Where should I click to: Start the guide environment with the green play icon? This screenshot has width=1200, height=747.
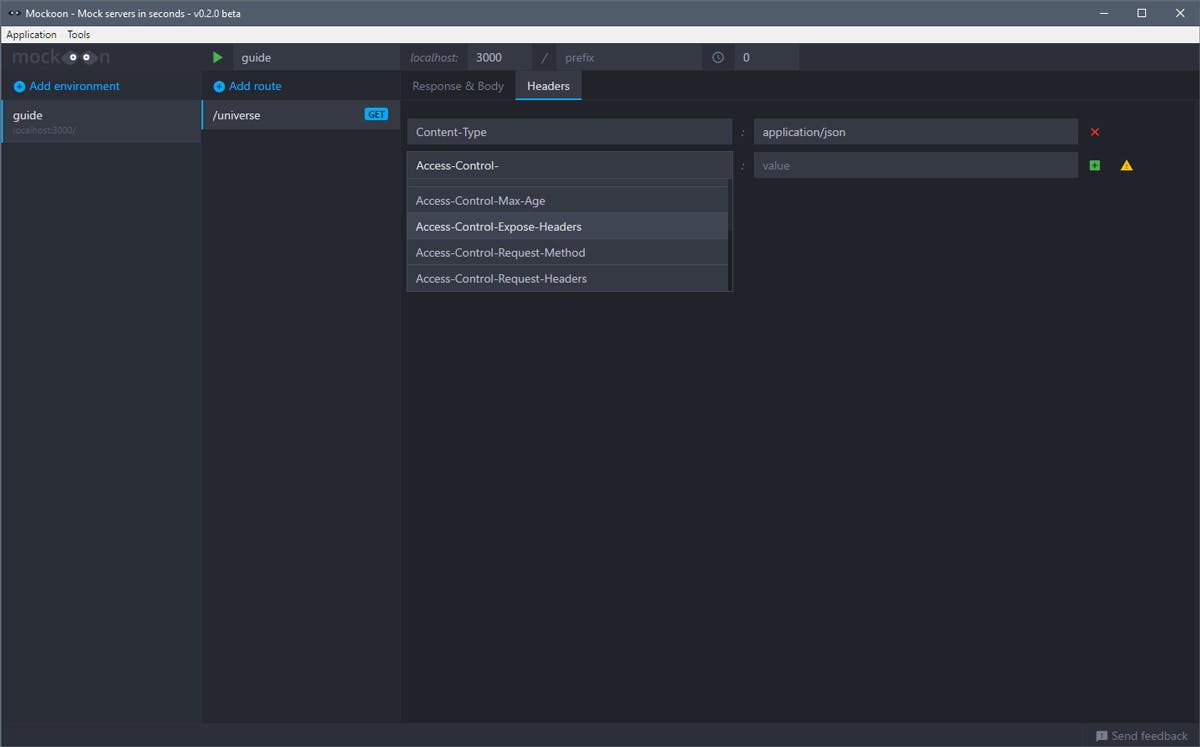[x=218, y=58]
